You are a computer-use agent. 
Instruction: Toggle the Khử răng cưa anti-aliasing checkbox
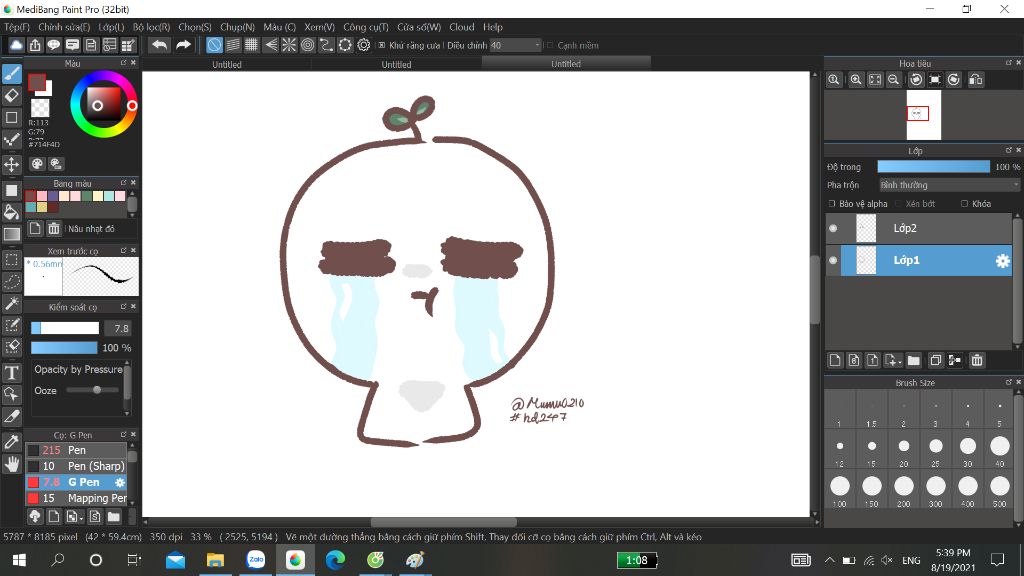(x=382, y=45)
